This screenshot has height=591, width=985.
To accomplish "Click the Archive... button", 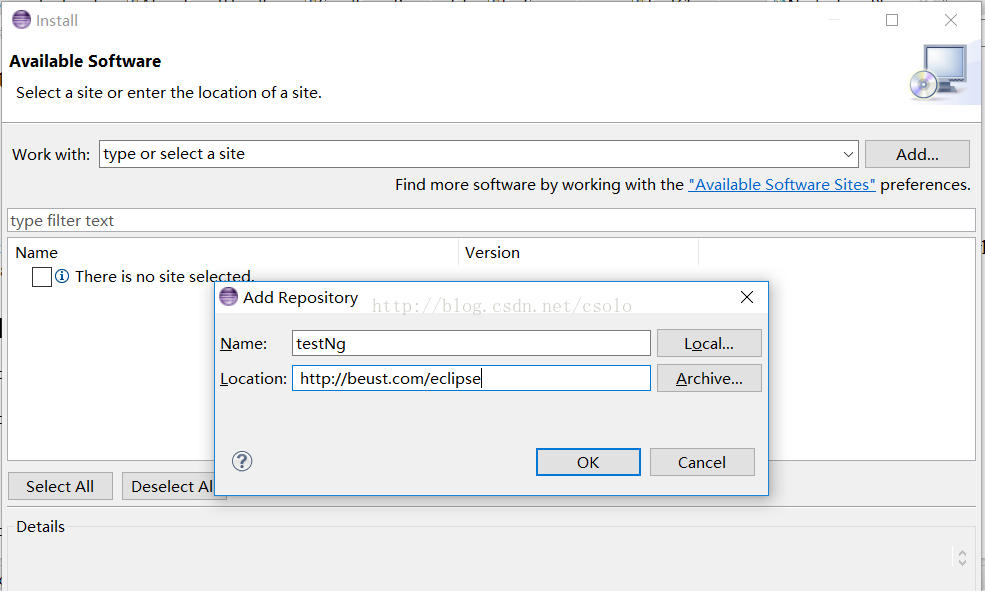I will pos(709,379).
